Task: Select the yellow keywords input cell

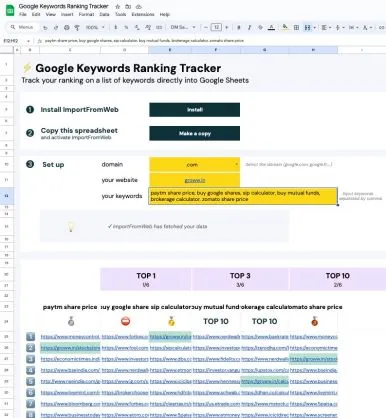Action: tap(243, 196)
